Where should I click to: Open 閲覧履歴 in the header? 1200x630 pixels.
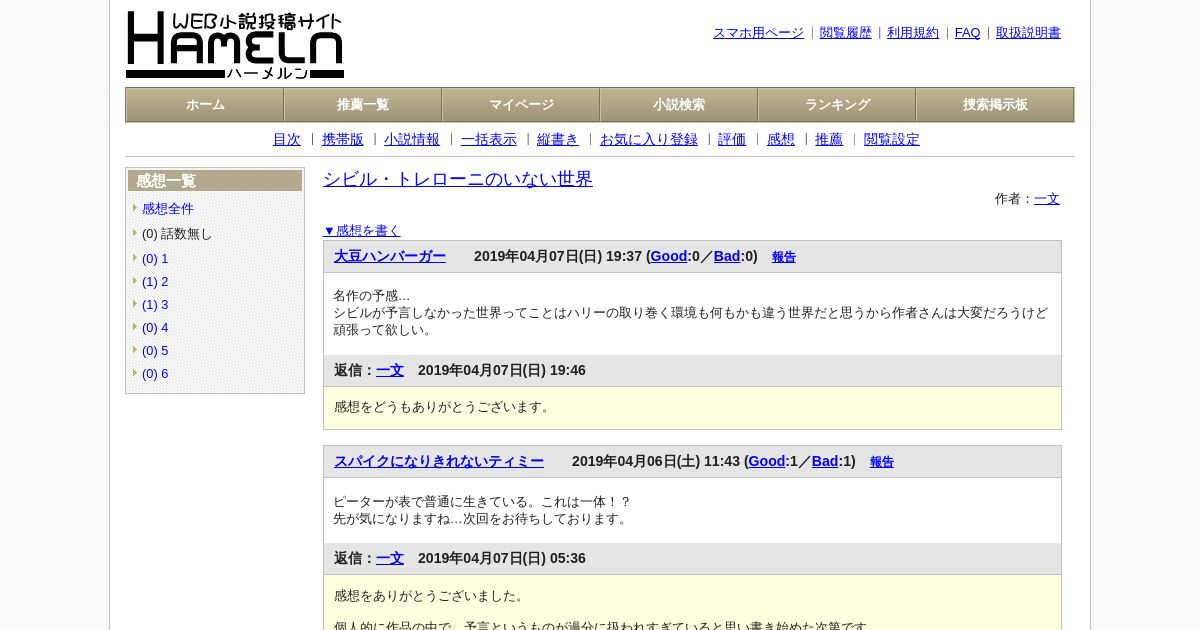coord(846,33)
